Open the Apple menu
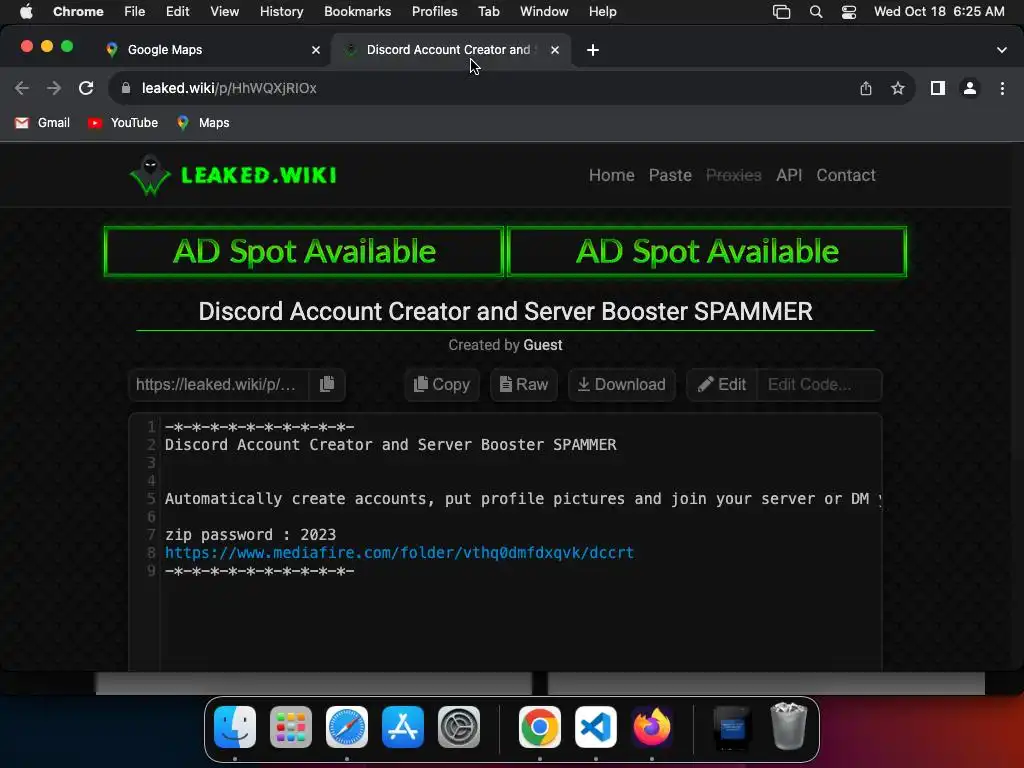This screenshot has width=1024, height=768. (x=26, y=12)
